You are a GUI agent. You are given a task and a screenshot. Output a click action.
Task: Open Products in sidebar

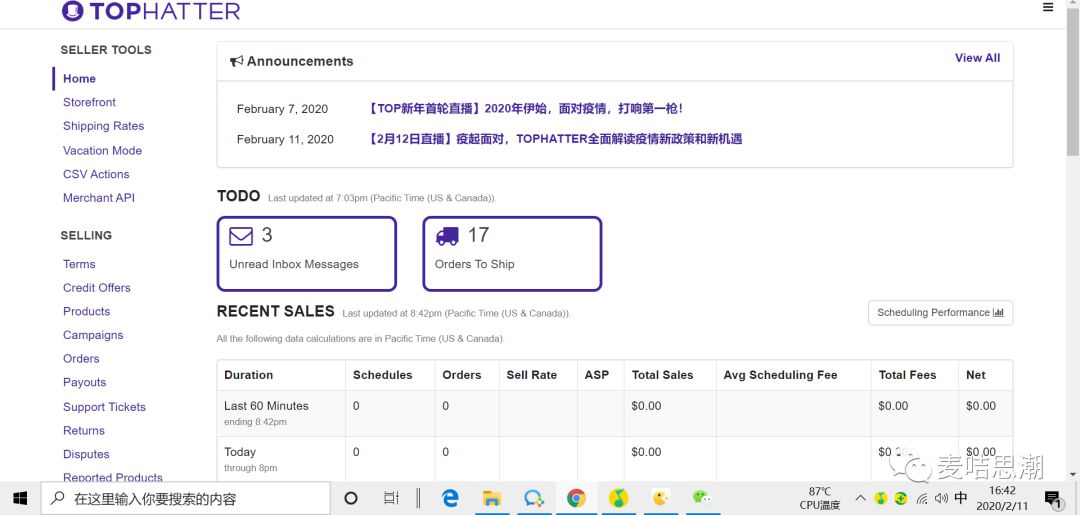click(x=86, y=311)
